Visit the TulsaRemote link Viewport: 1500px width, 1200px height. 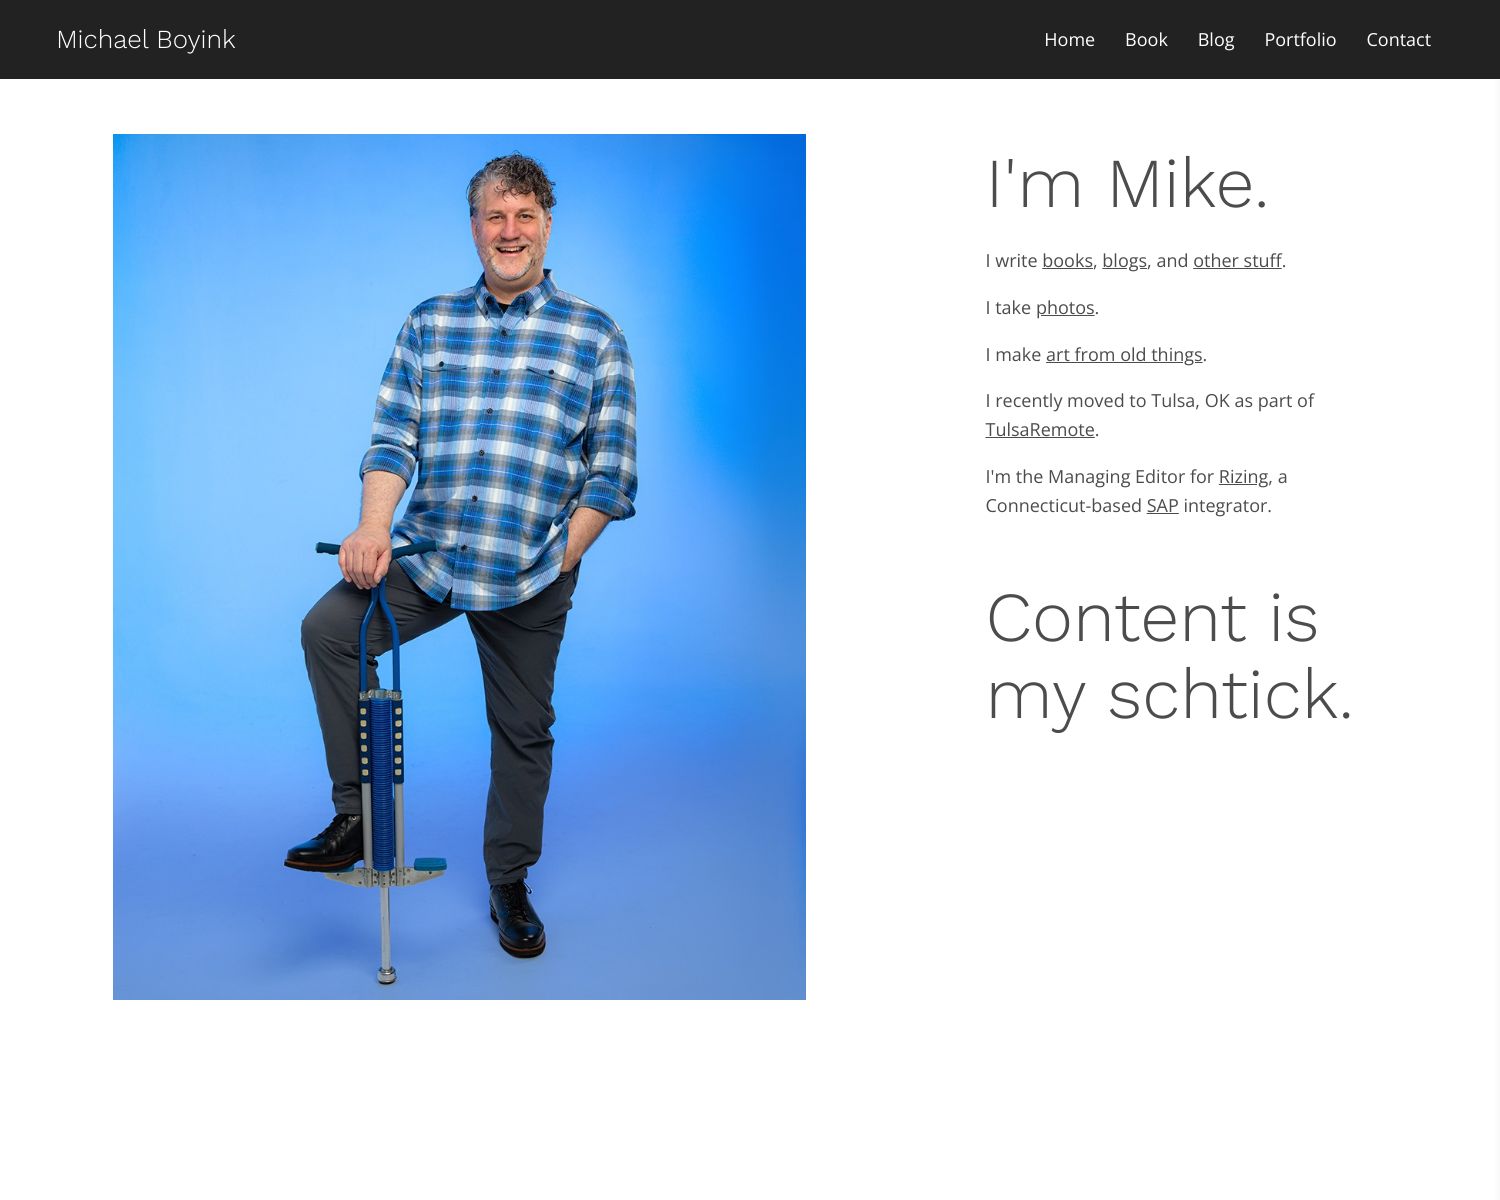[x=1040, y=429]
